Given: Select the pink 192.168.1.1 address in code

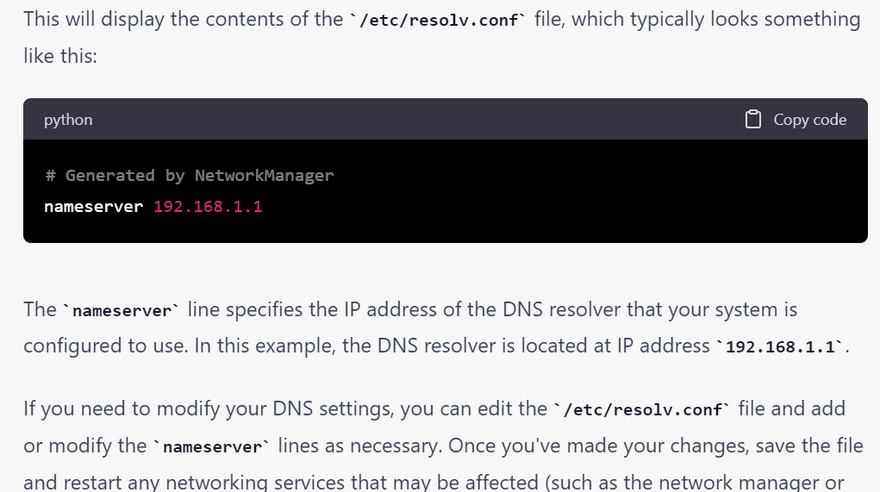Looking at the screenshot, I should [x=208, y=206].
